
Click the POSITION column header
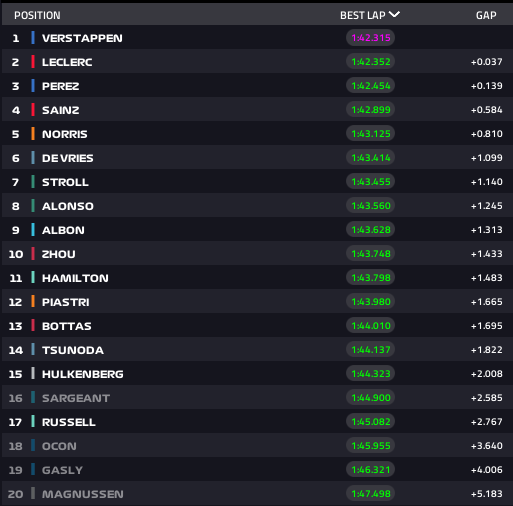pos(37,15)
